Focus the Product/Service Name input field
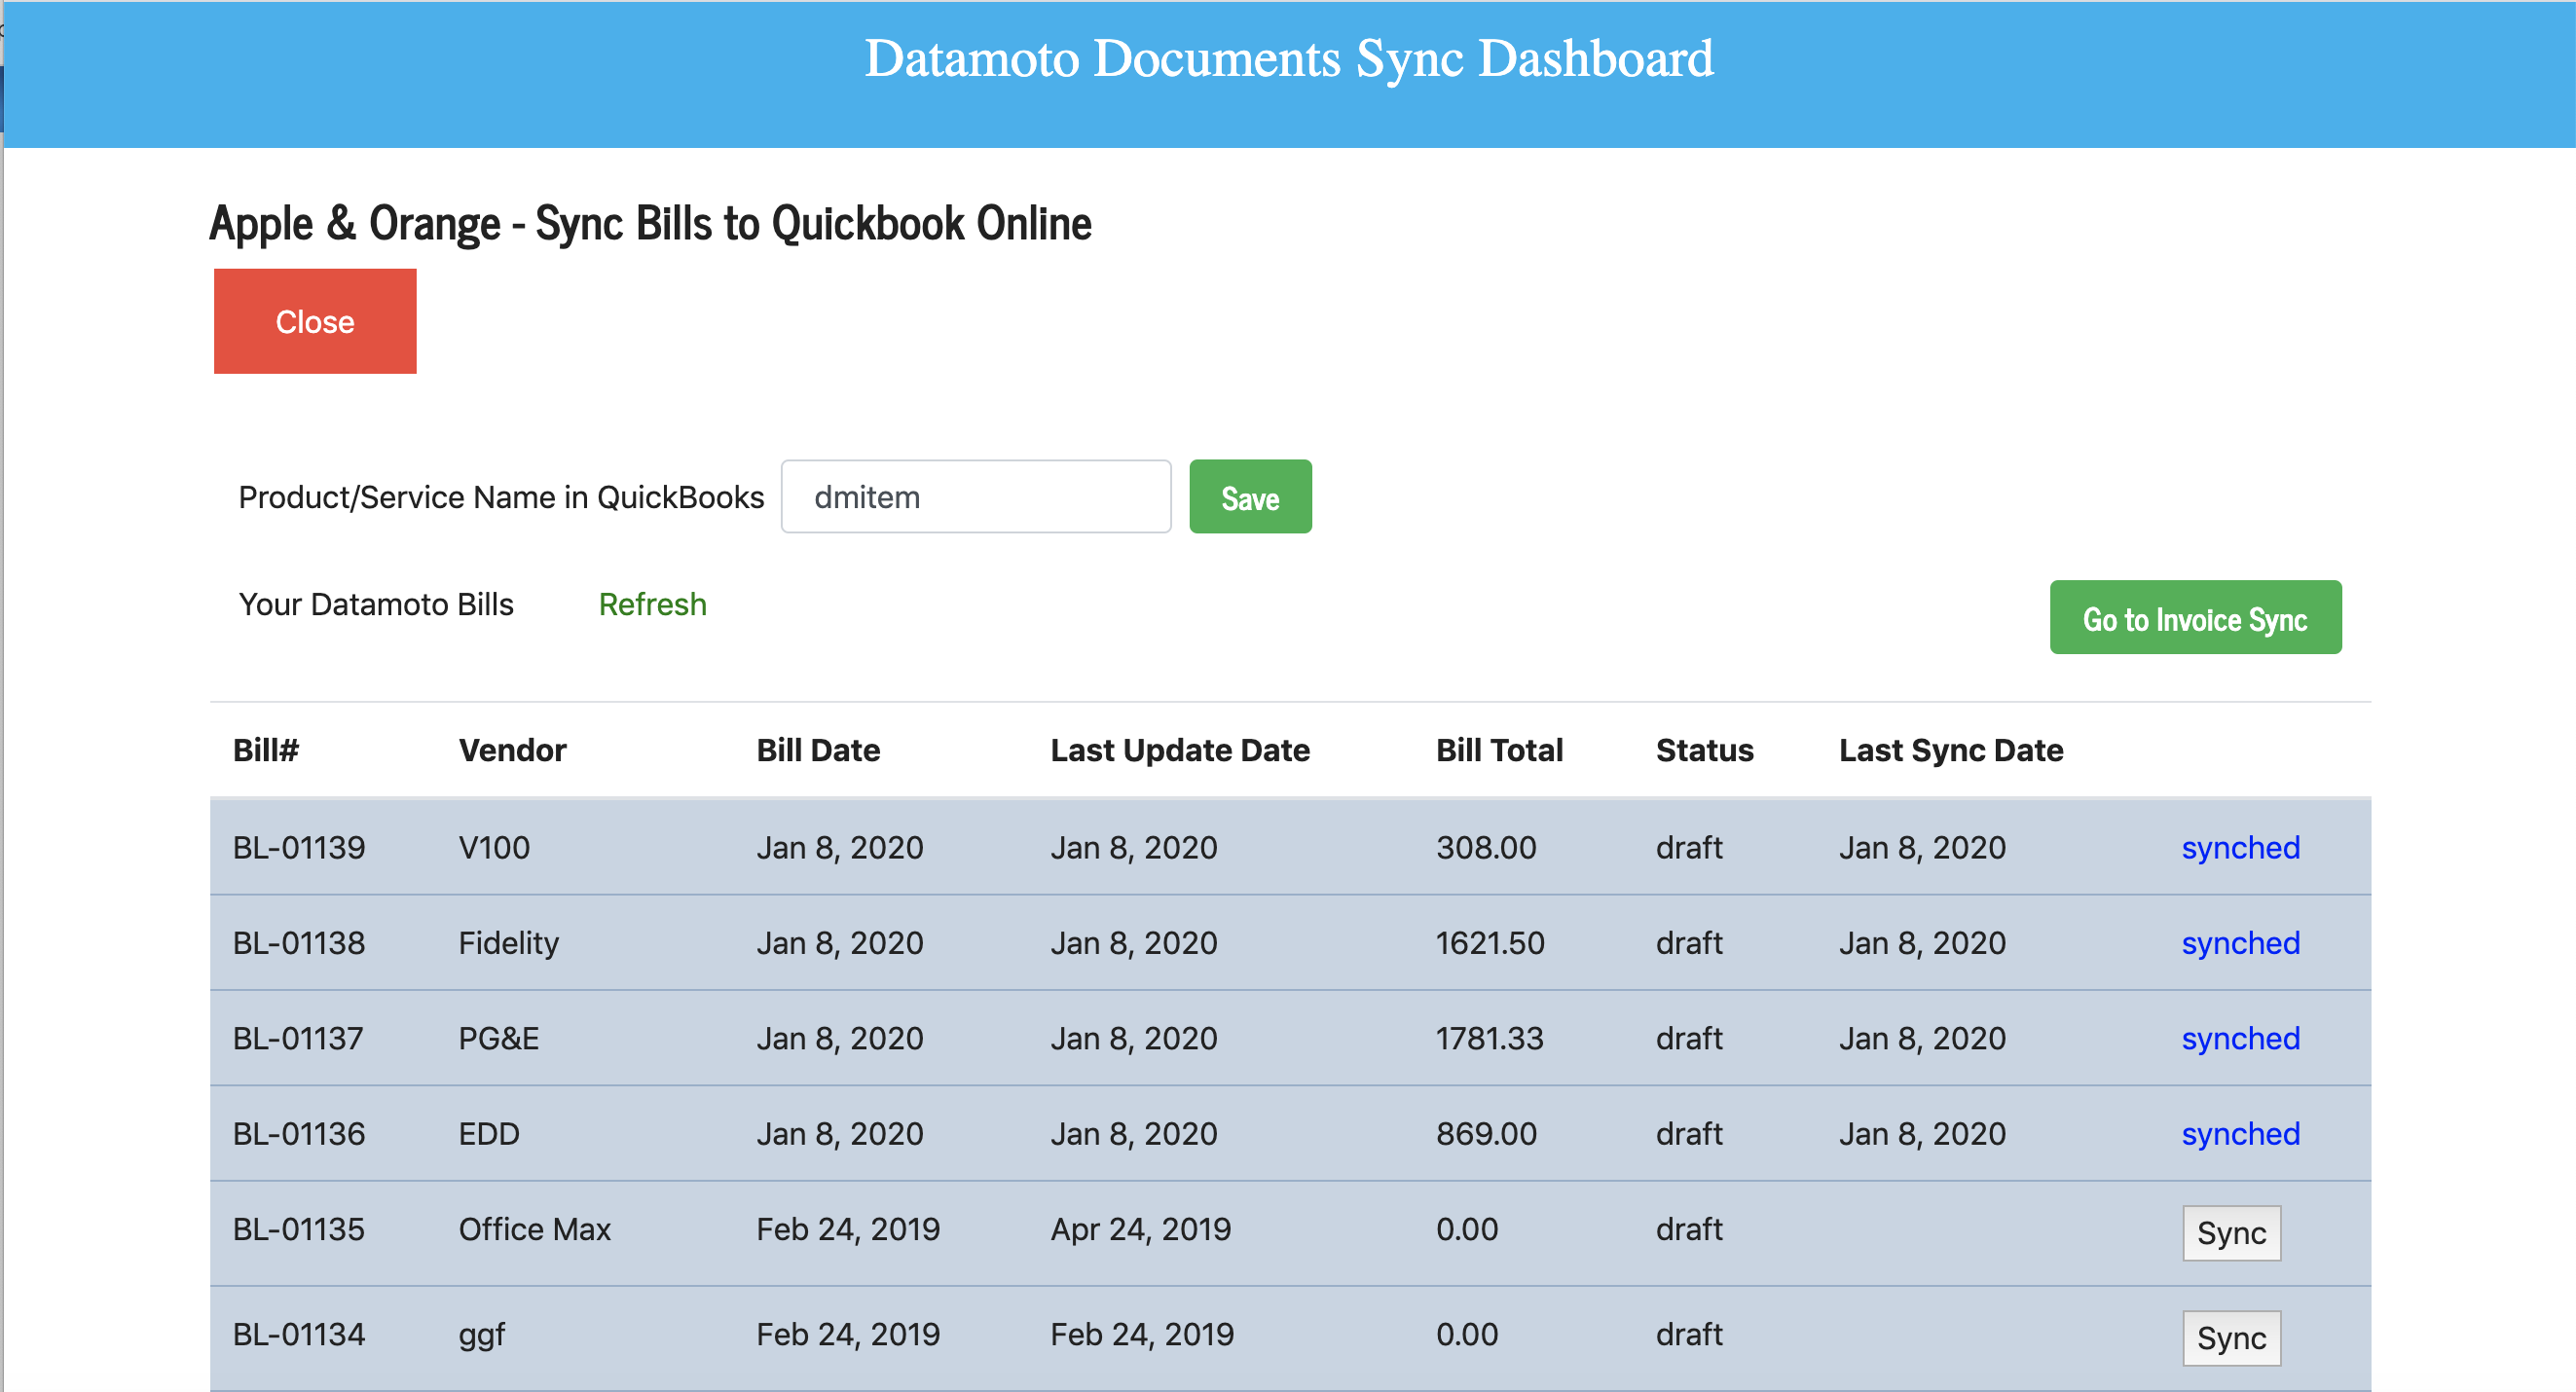2576x1392 pixels. coord(975,497)
